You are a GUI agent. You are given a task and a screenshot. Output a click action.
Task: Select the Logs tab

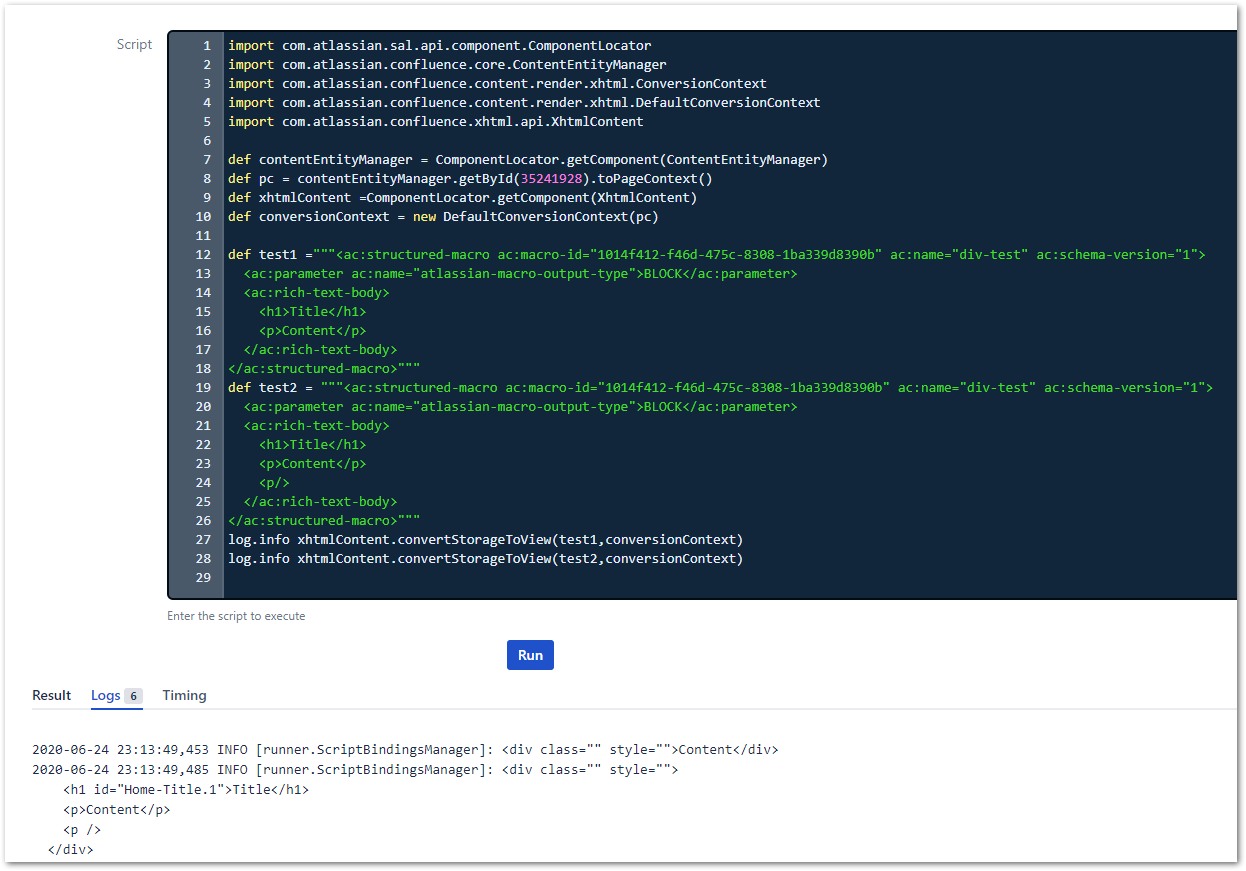104,695
